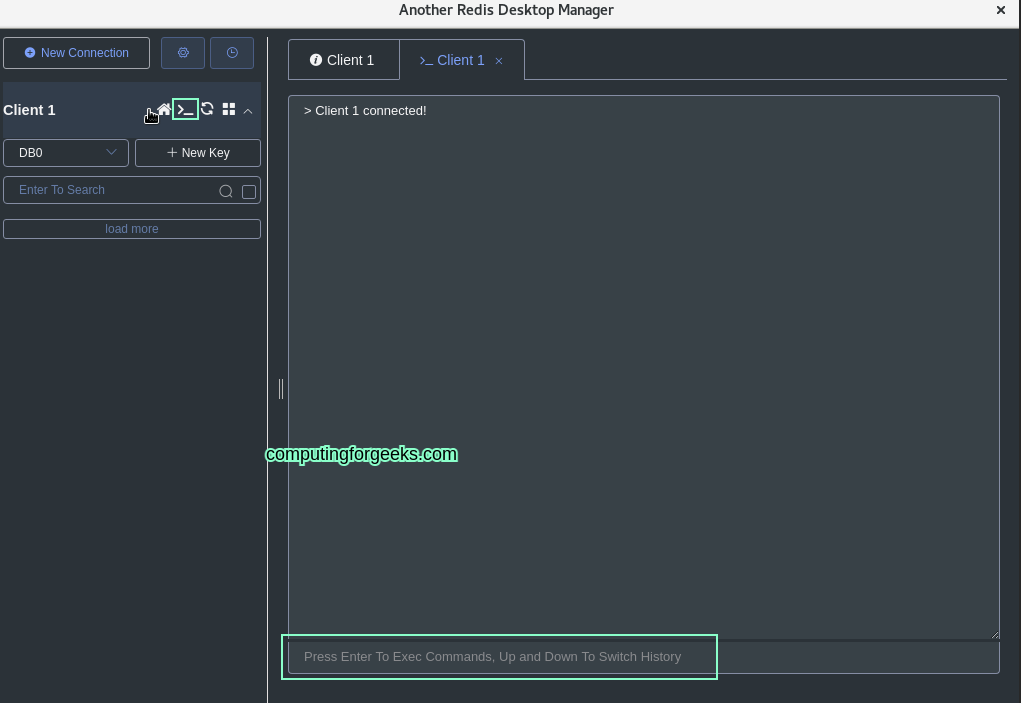Add a New Key
The image size is (1021, 703).
(x=198, y=153)
